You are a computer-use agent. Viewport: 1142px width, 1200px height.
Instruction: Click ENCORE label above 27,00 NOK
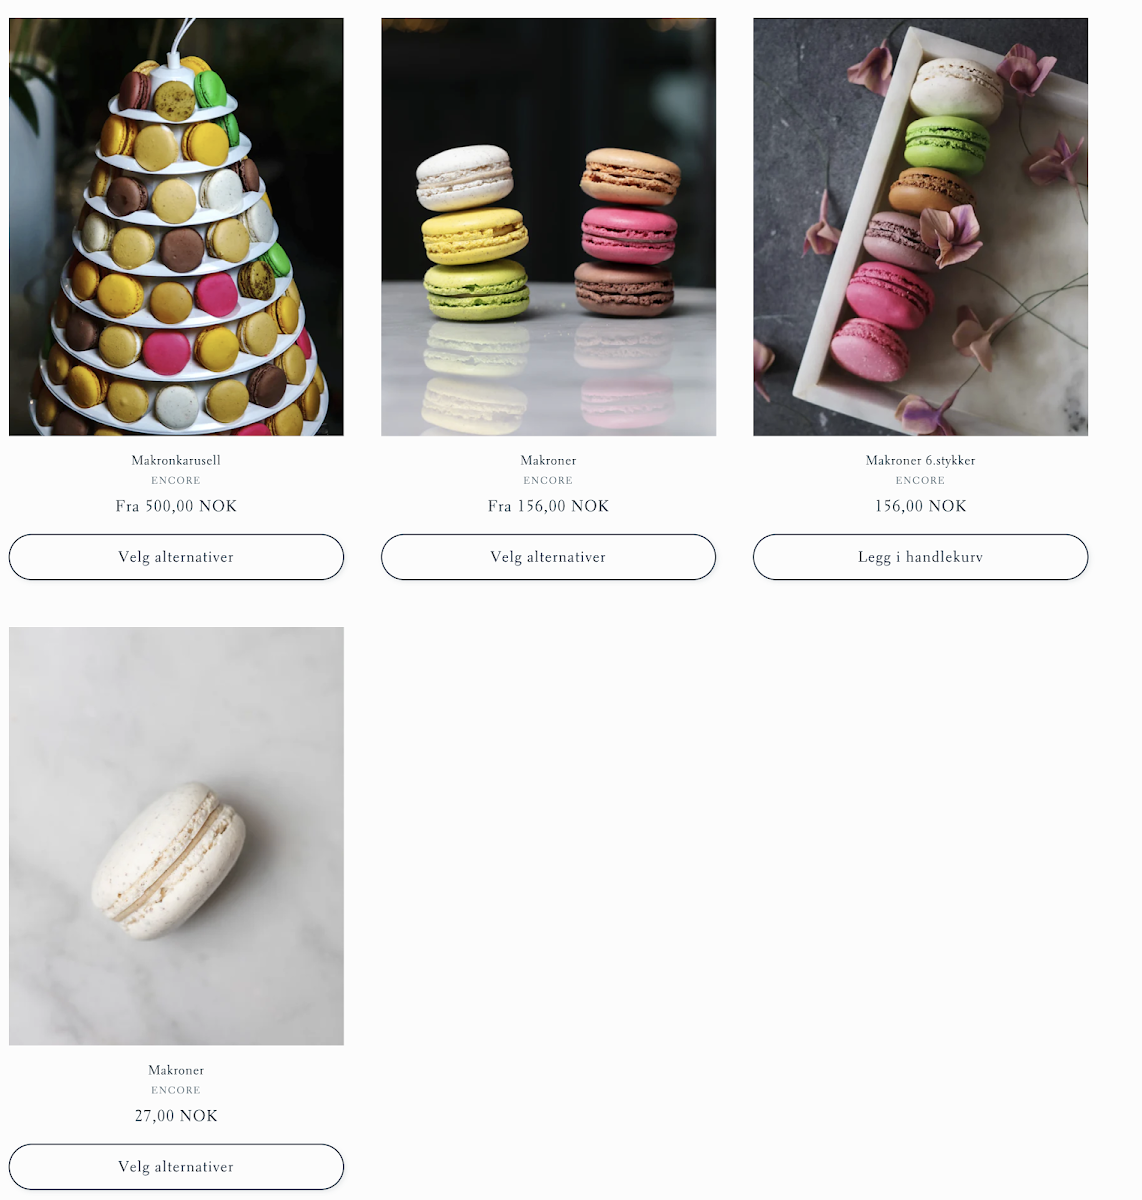176,1090
